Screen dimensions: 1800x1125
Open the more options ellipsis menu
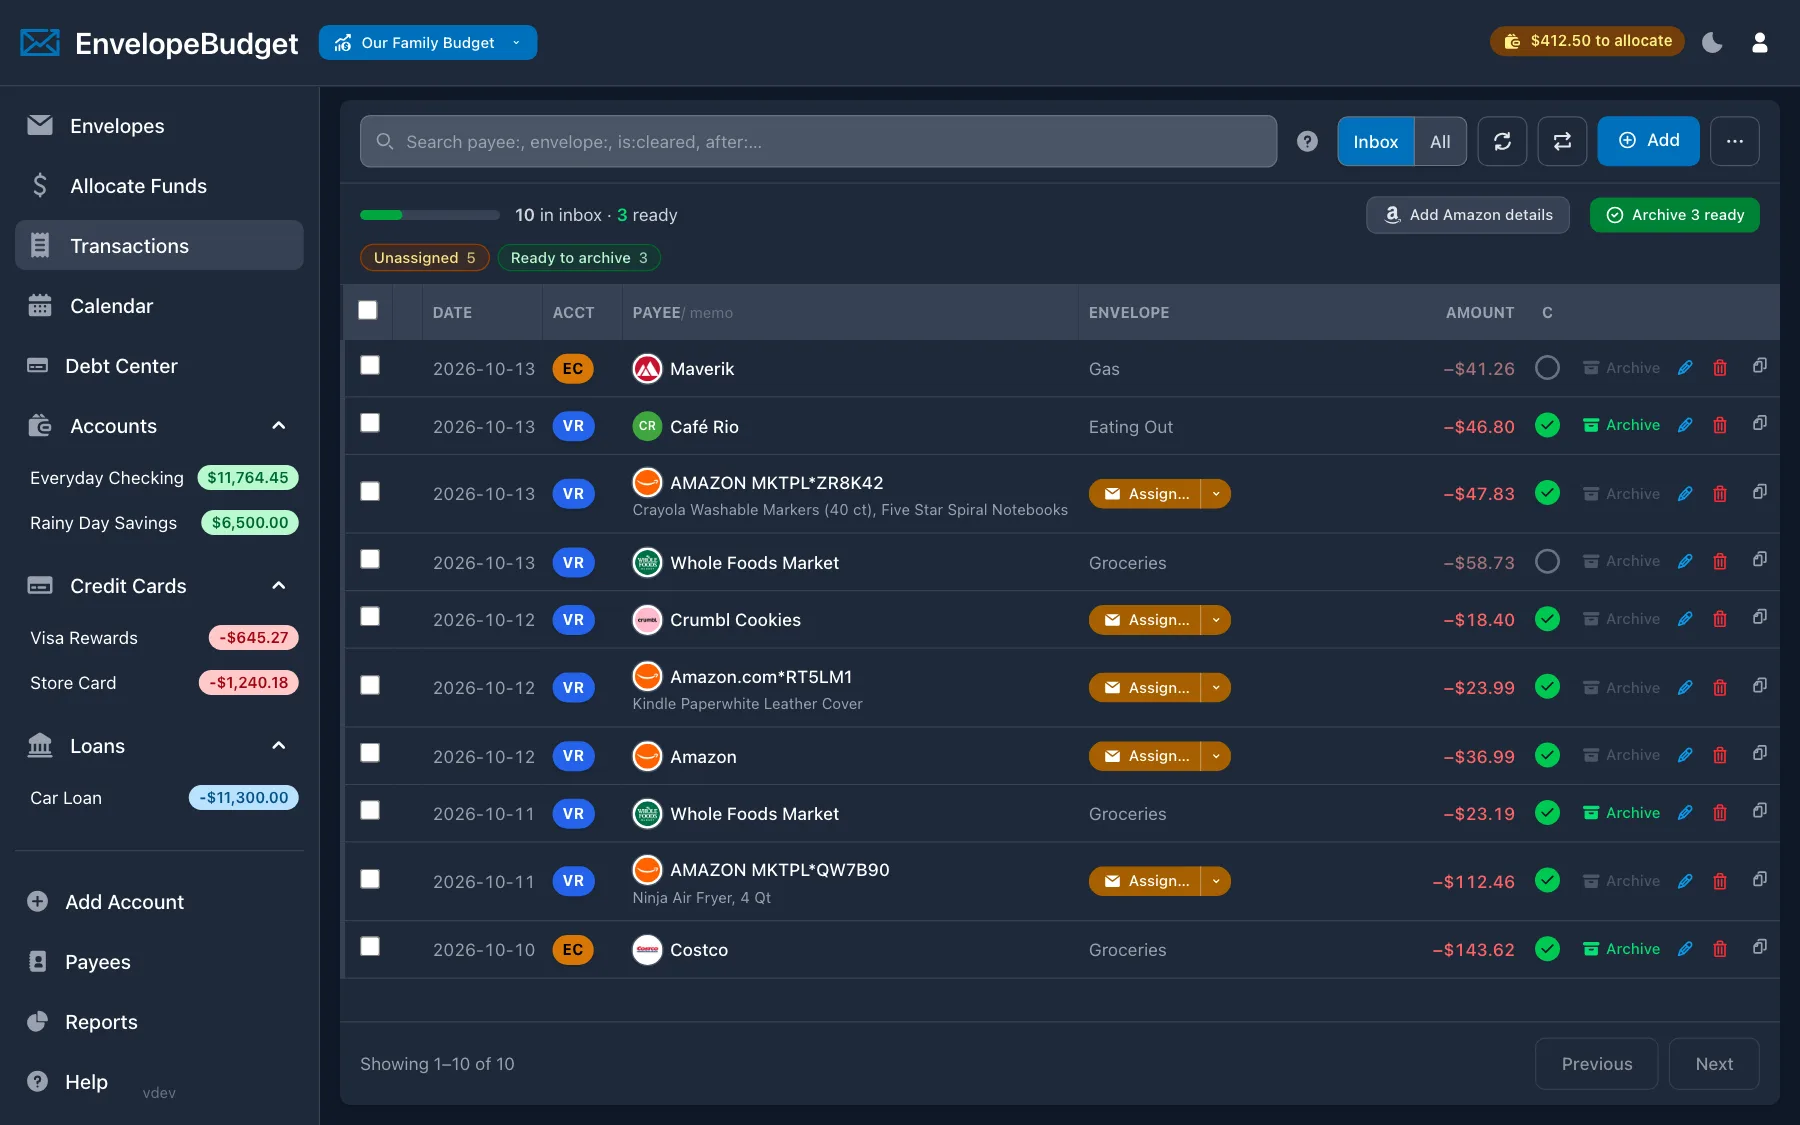pos(1735,141)
